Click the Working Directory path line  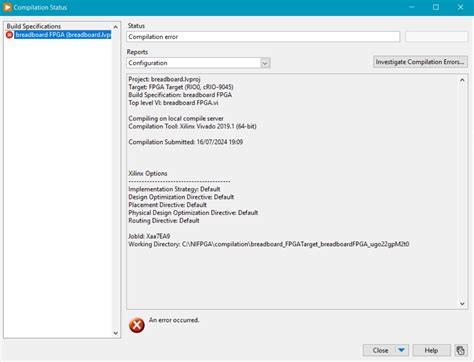[x=269, y=244]
